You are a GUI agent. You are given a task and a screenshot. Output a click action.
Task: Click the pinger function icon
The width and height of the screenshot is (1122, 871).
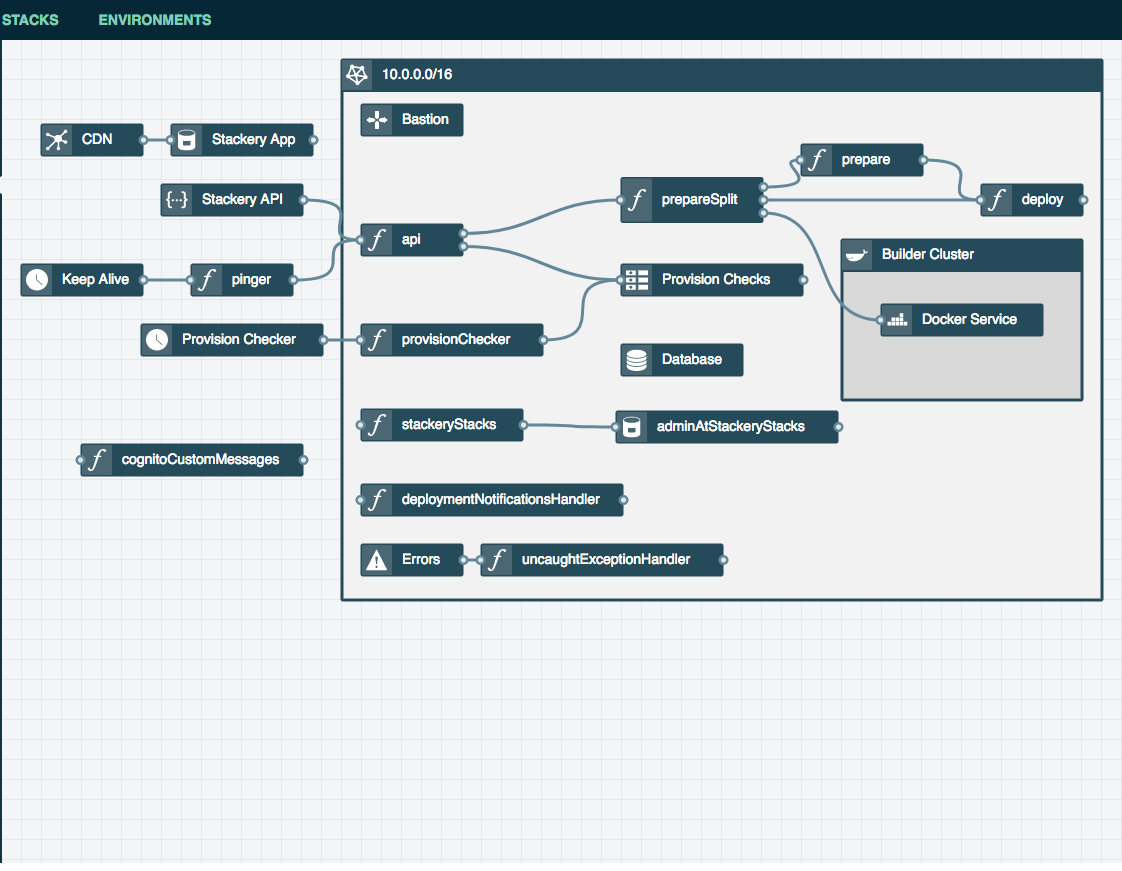click(x=207, y=280)
